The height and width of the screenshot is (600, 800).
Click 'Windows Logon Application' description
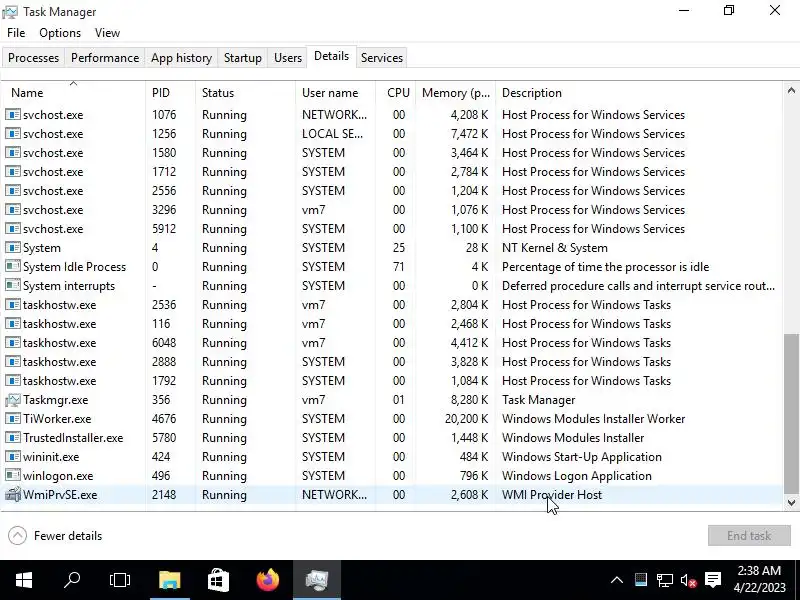(577, 476)
